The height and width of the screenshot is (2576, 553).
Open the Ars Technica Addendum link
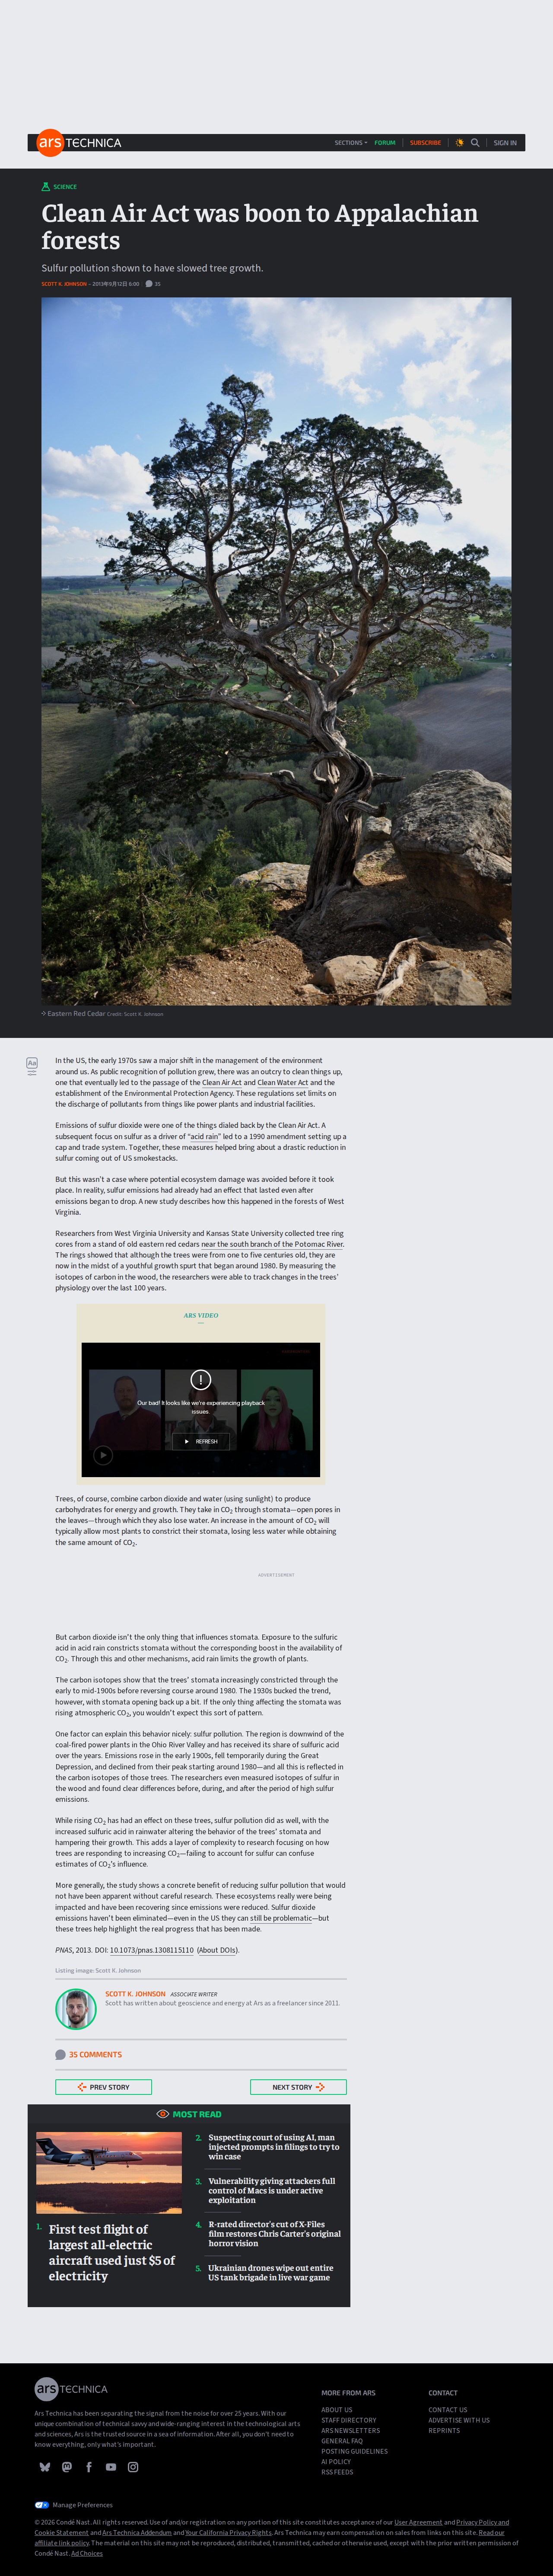[x=137, y=2533]
